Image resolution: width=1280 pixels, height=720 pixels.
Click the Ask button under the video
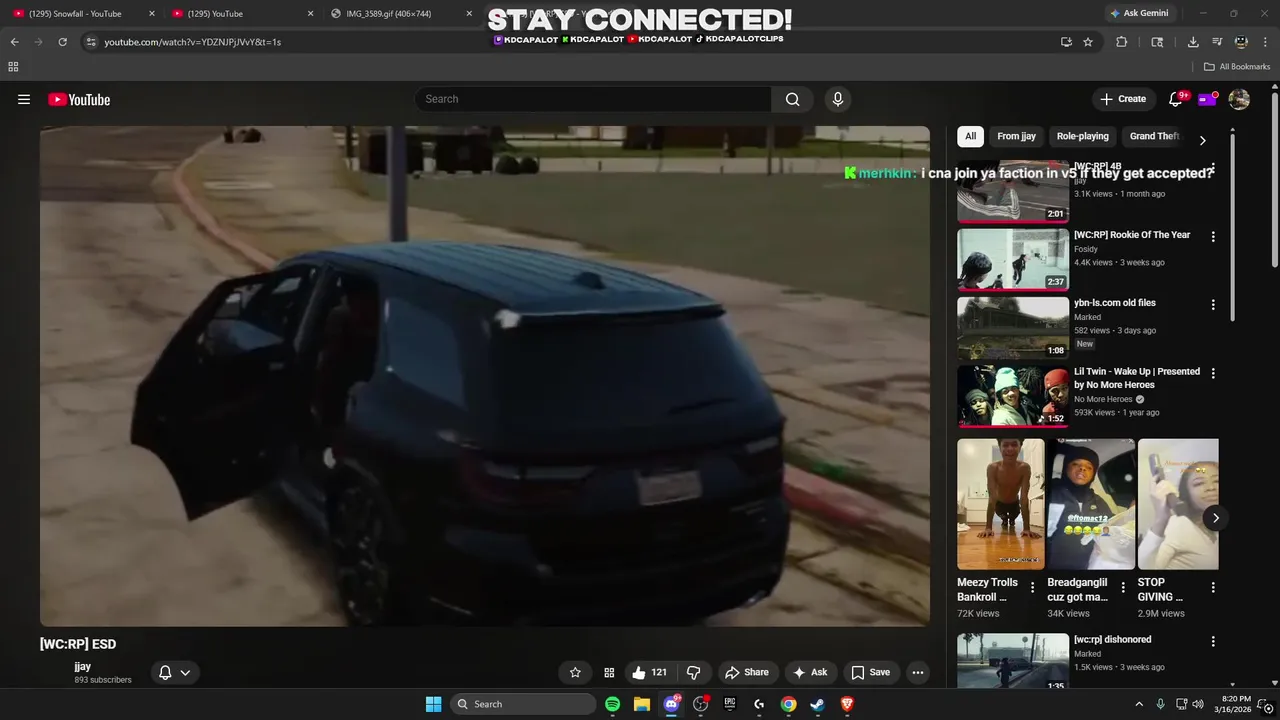tap(811, 672)
